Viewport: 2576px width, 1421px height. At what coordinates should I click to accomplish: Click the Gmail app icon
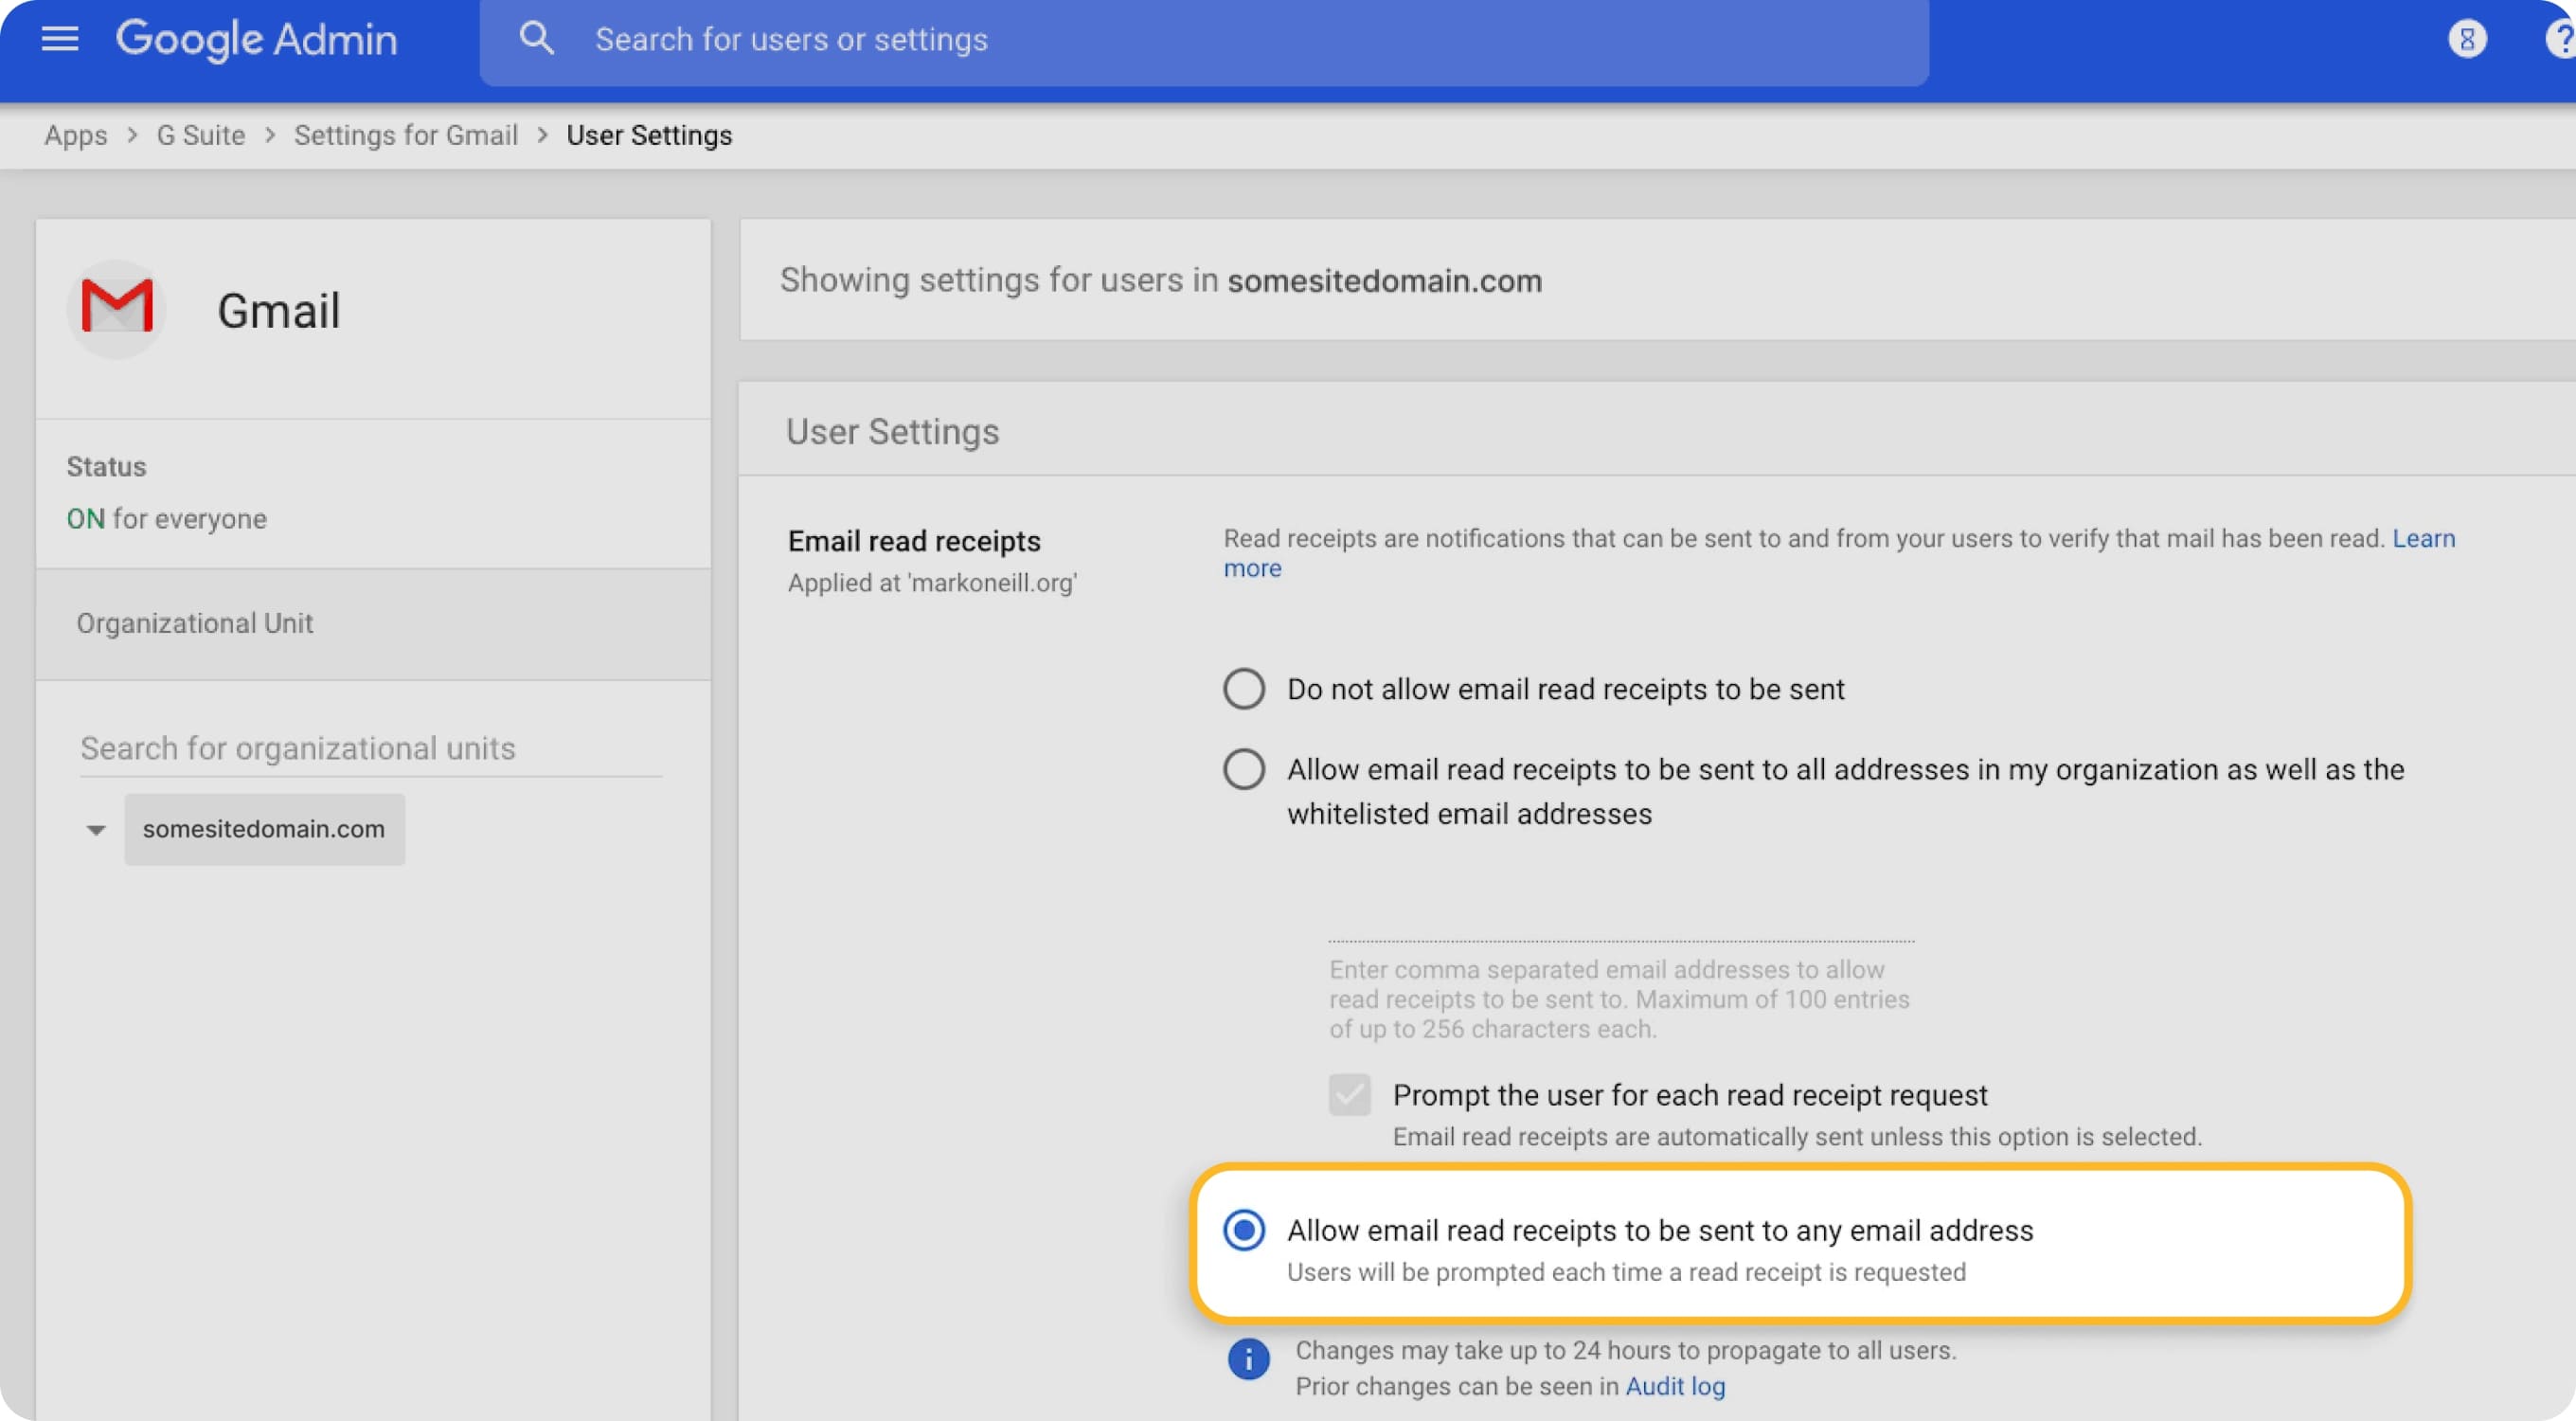tap(115, 308)
